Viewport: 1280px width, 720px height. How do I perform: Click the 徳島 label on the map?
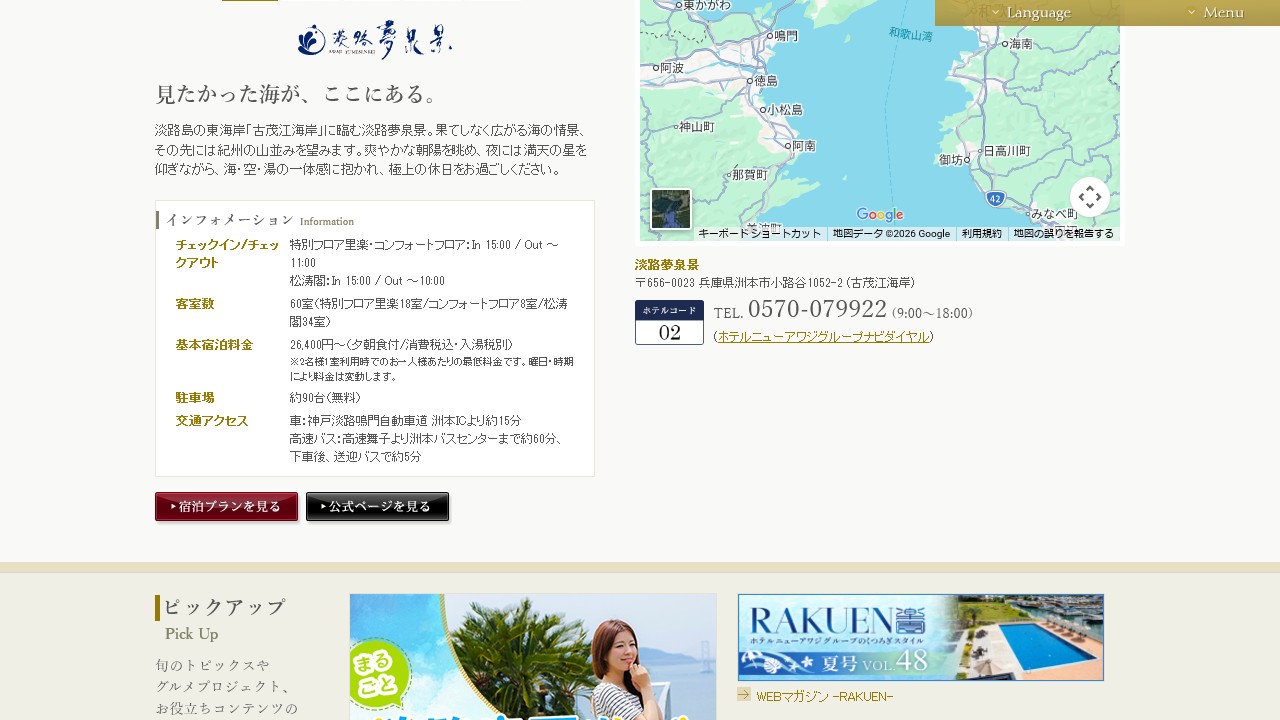(x=766, y=81)
